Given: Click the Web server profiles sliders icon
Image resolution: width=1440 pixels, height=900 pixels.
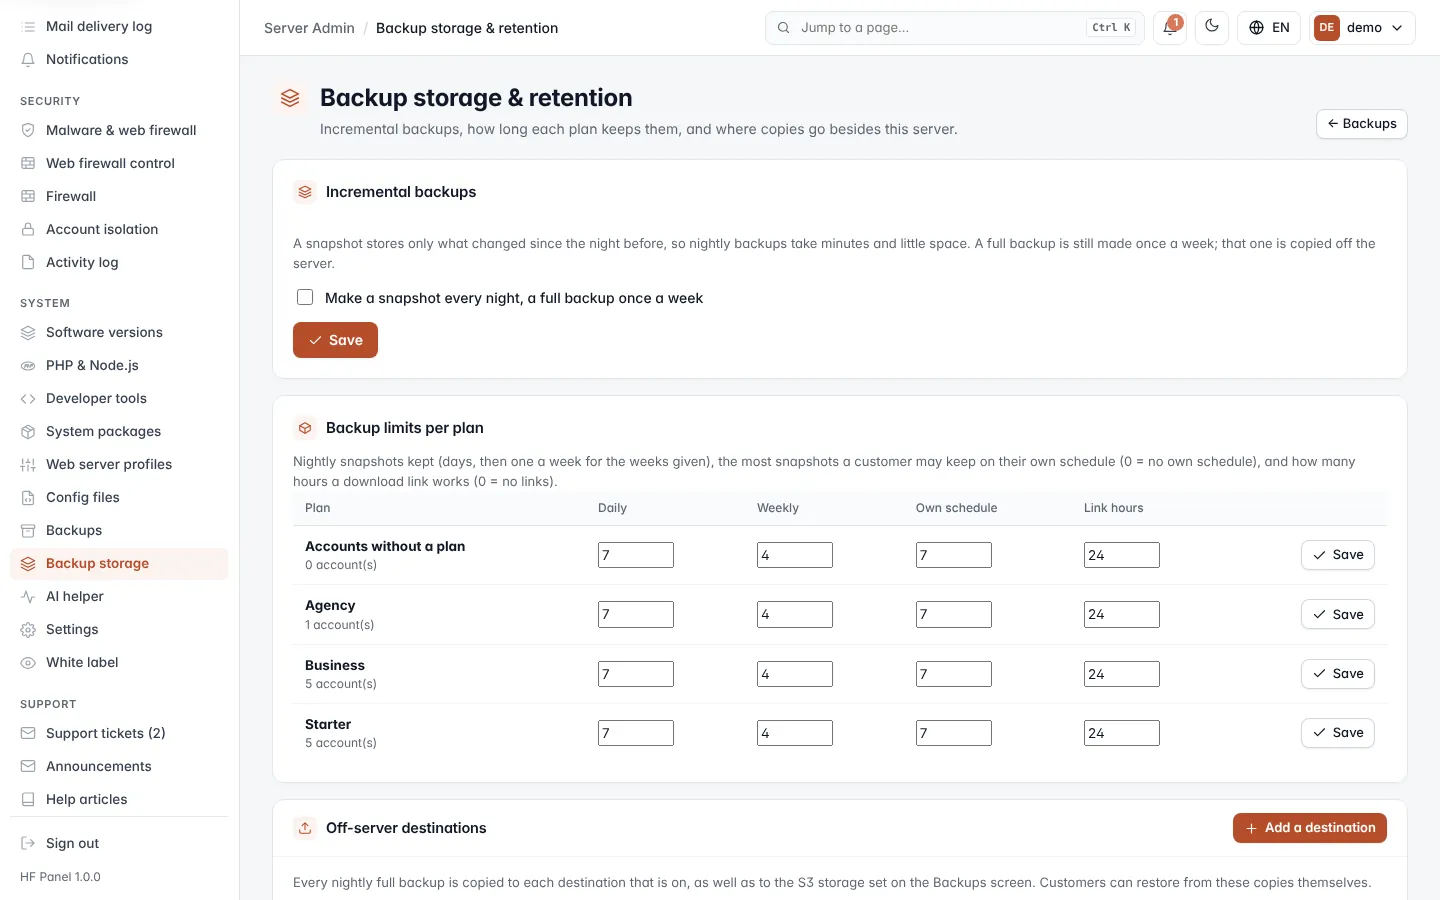Looking at the screenshot, I should point(28,464).
